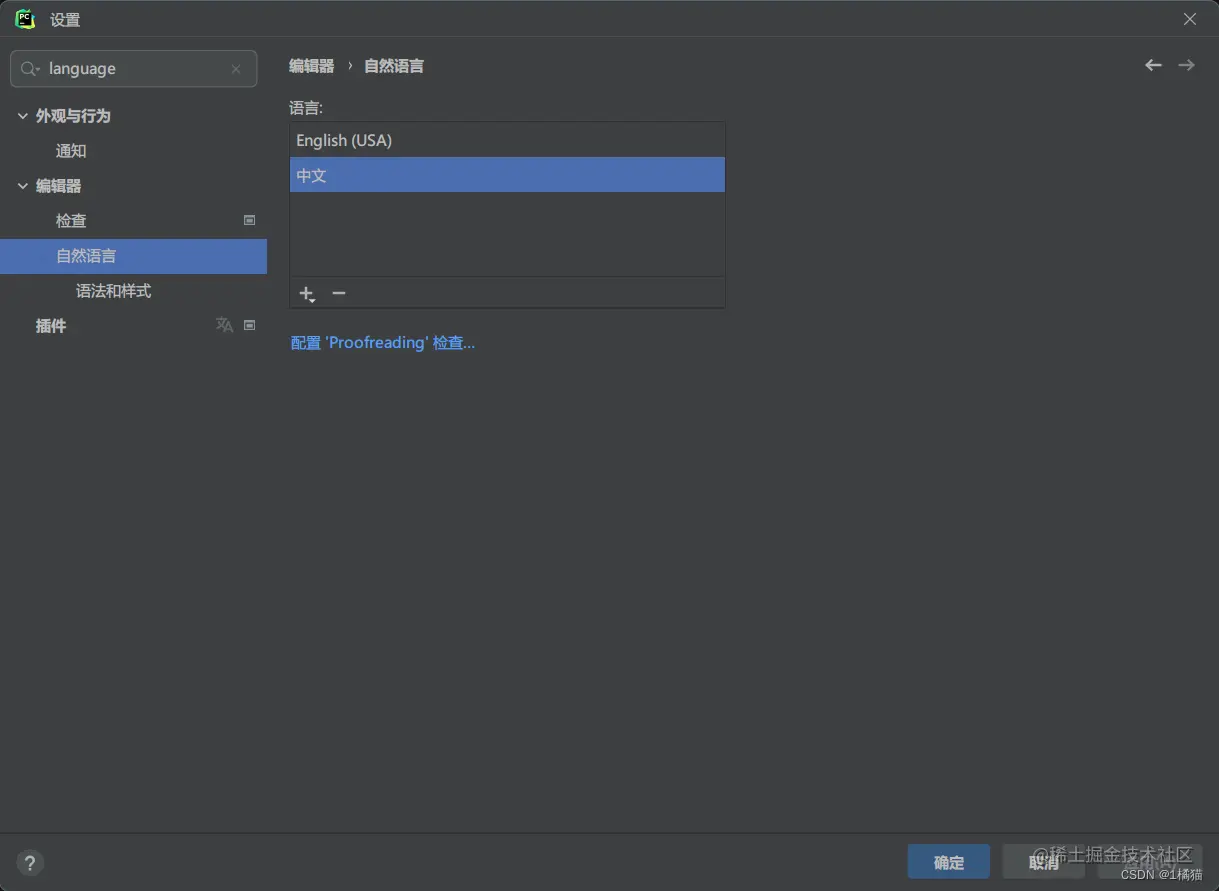This screenshot has width=1219, height=891.
Task: Select 通知 in the settings tree
Action: (x=134, y=151)
